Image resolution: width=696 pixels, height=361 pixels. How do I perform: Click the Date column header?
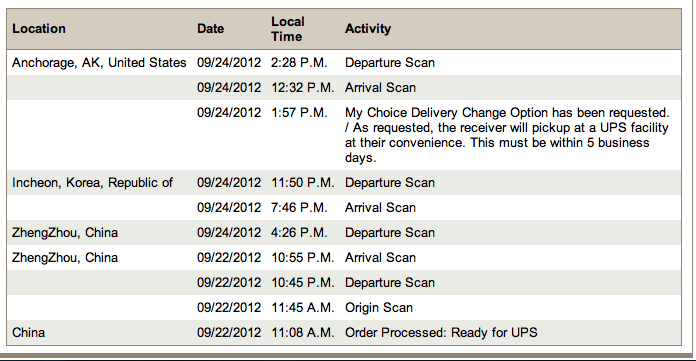[210, 29]
